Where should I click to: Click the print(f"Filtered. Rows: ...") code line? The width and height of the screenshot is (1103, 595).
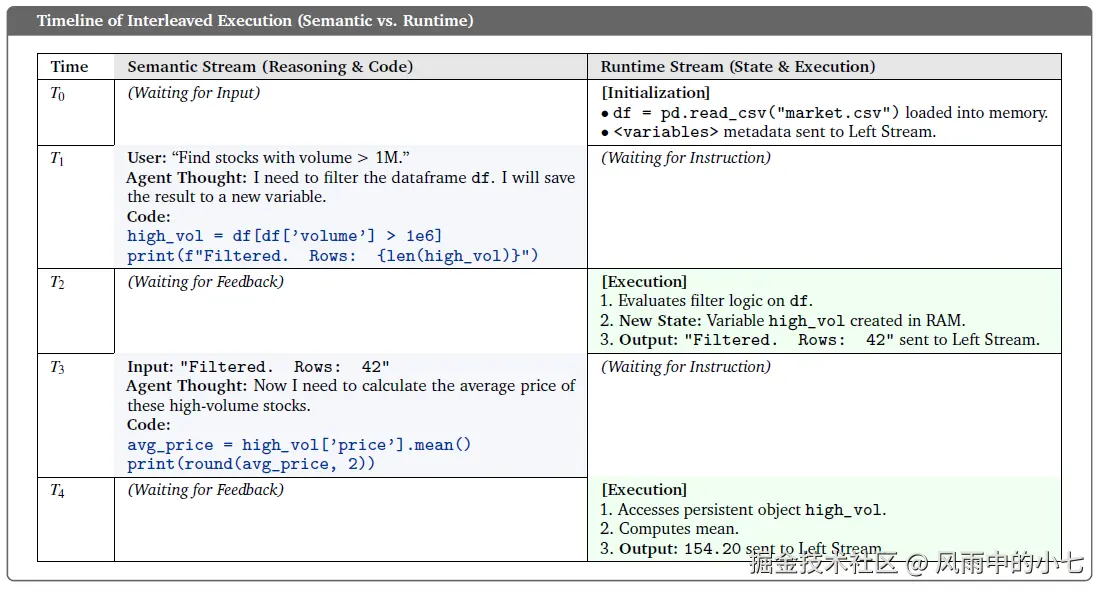tap(333, 255)
